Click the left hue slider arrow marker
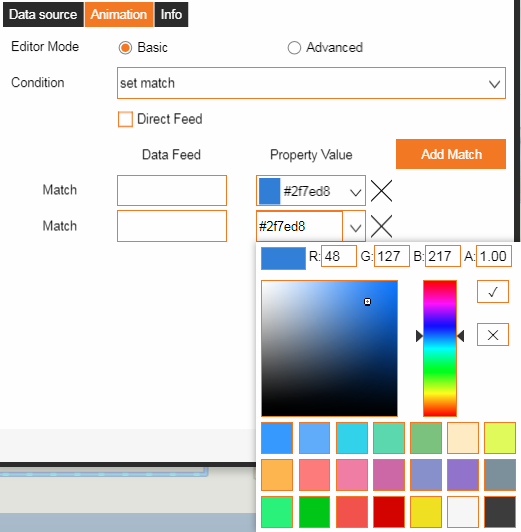Image resolution: width=521 pixels, height=532 pixels. tap(419, 336)
